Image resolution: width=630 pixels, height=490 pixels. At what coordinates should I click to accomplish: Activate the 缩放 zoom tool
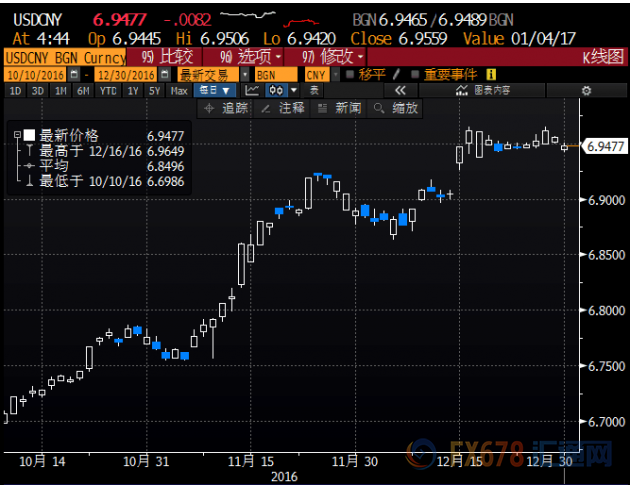click(395, 108)
